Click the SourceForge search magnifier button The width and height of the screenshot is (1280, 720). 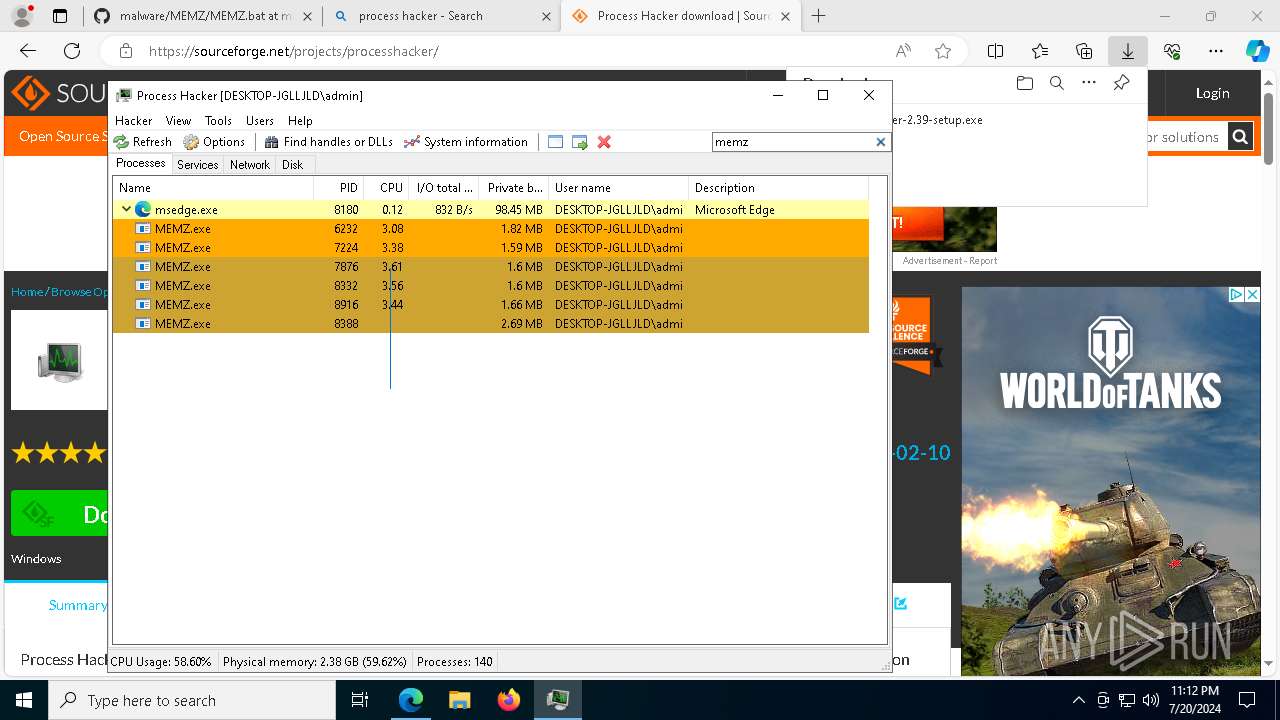click(x=1240, y=137)
